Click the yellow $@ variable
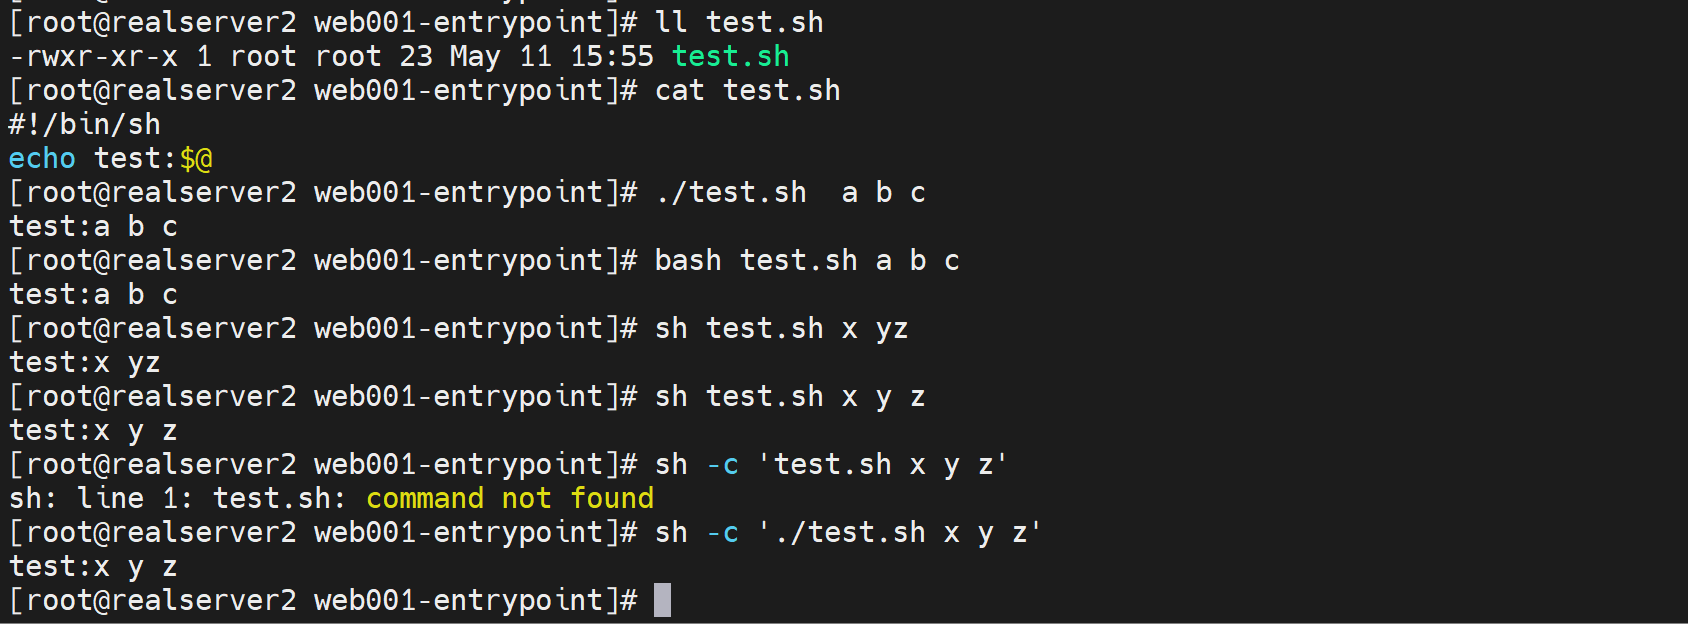 coord(196,159)
